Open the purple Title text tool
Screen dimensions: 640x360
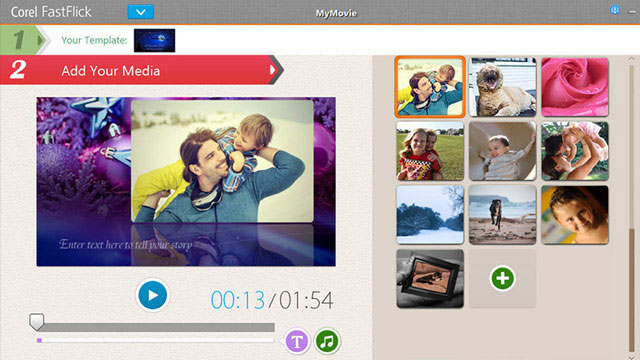click(297, 341)
